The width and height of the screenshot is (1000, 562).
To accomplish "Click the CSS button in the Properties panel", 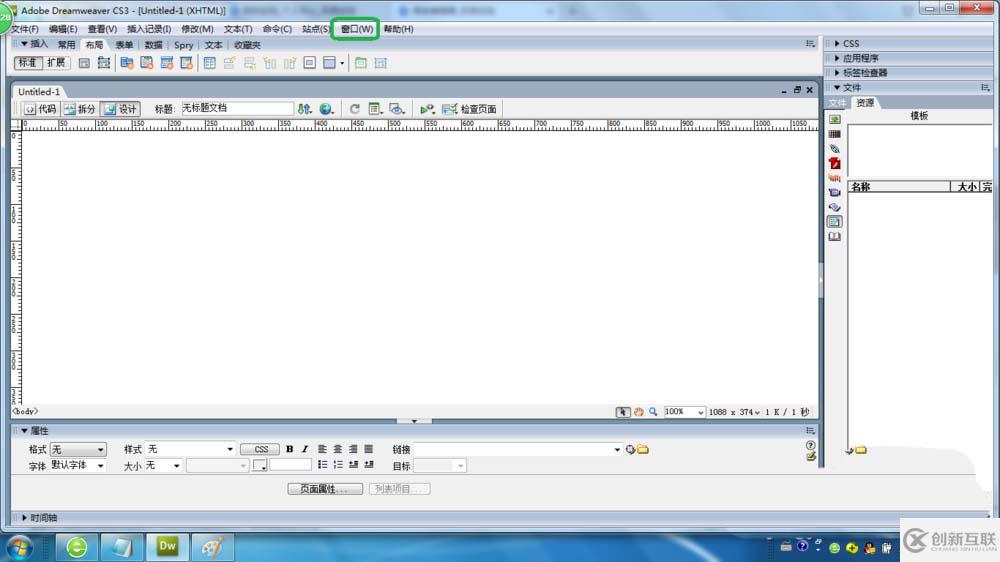I will tap(260, 449).
